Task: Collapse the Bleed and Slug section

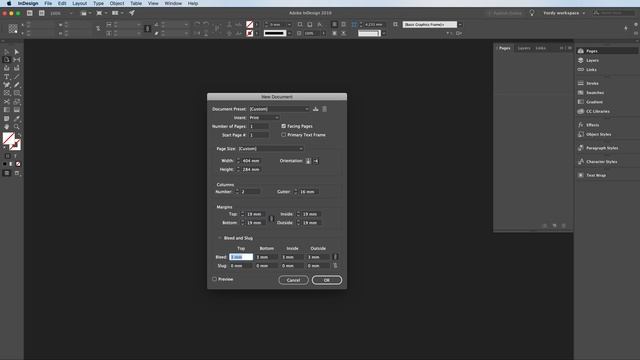Action: pyautogui.click(x=220, y=238)
